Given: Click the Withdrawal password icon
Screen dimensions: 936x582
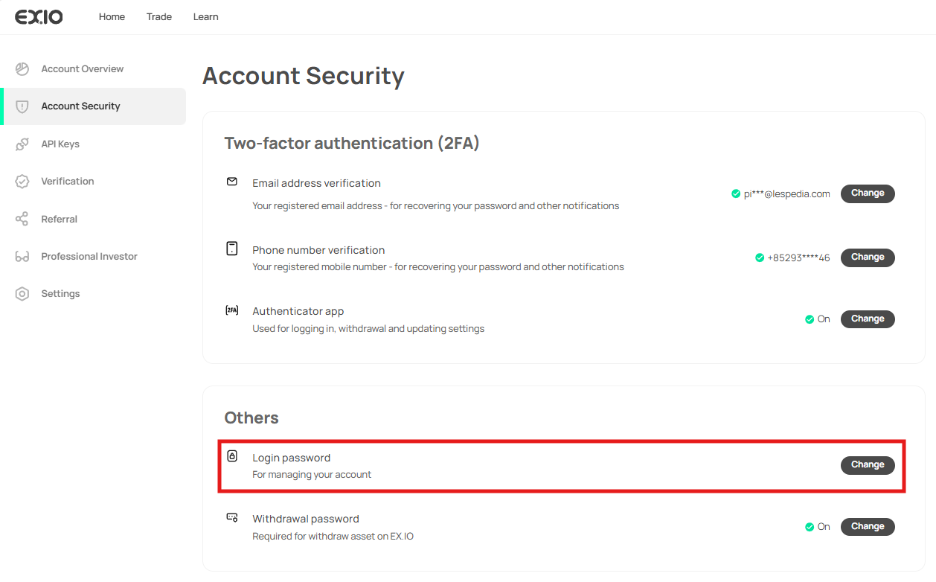Looking at the screenshot, I should click(x=232, y=518).
